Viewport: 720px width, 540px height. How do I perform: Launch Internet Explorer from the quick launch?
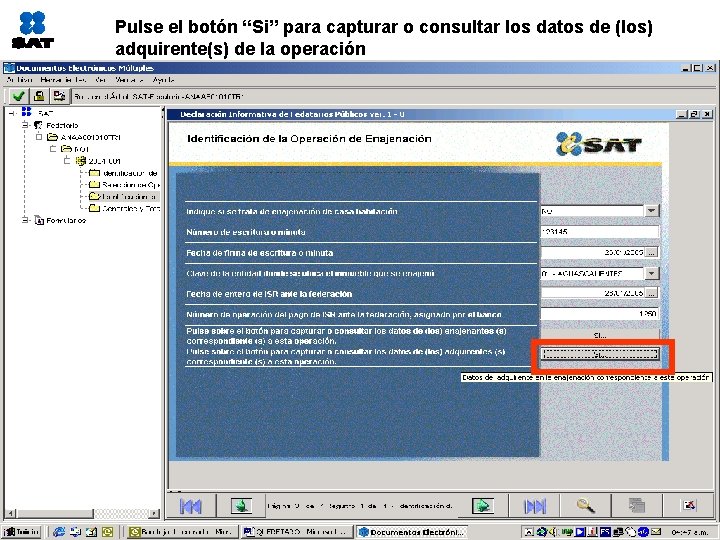(x=59, y=532)
